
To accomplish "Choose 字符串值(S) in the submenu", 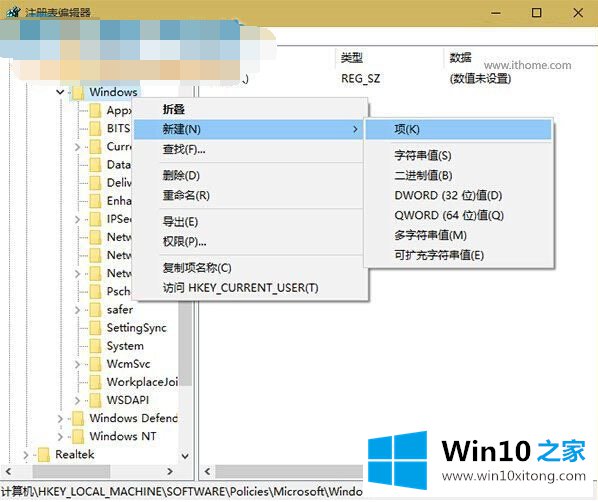I will point(459,155).
